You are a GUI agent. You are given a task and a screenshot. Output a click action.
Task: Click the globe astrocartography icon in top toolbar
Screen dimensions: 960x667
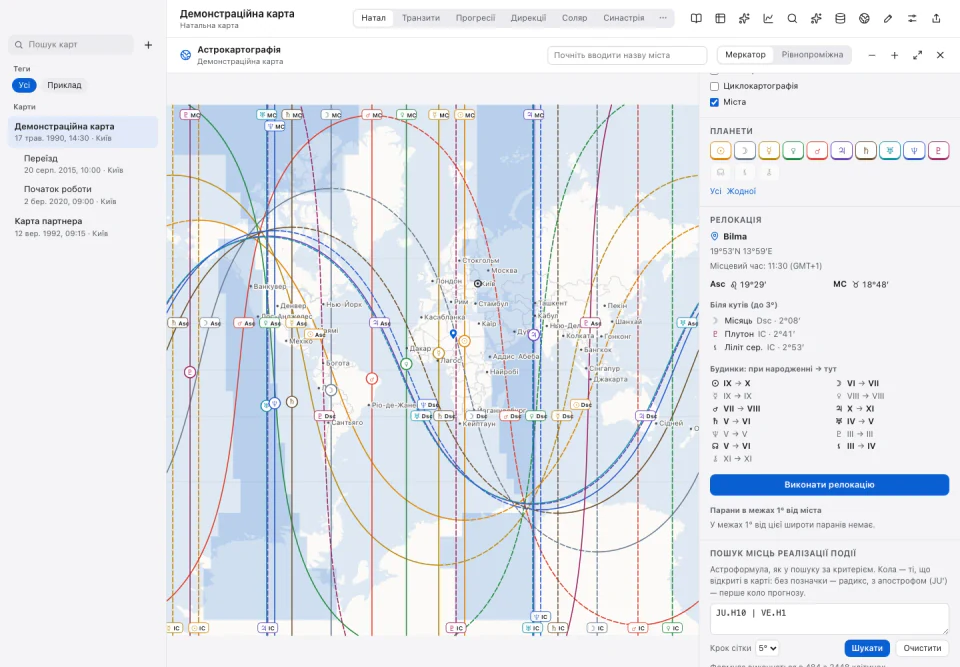tap(864, 18)
